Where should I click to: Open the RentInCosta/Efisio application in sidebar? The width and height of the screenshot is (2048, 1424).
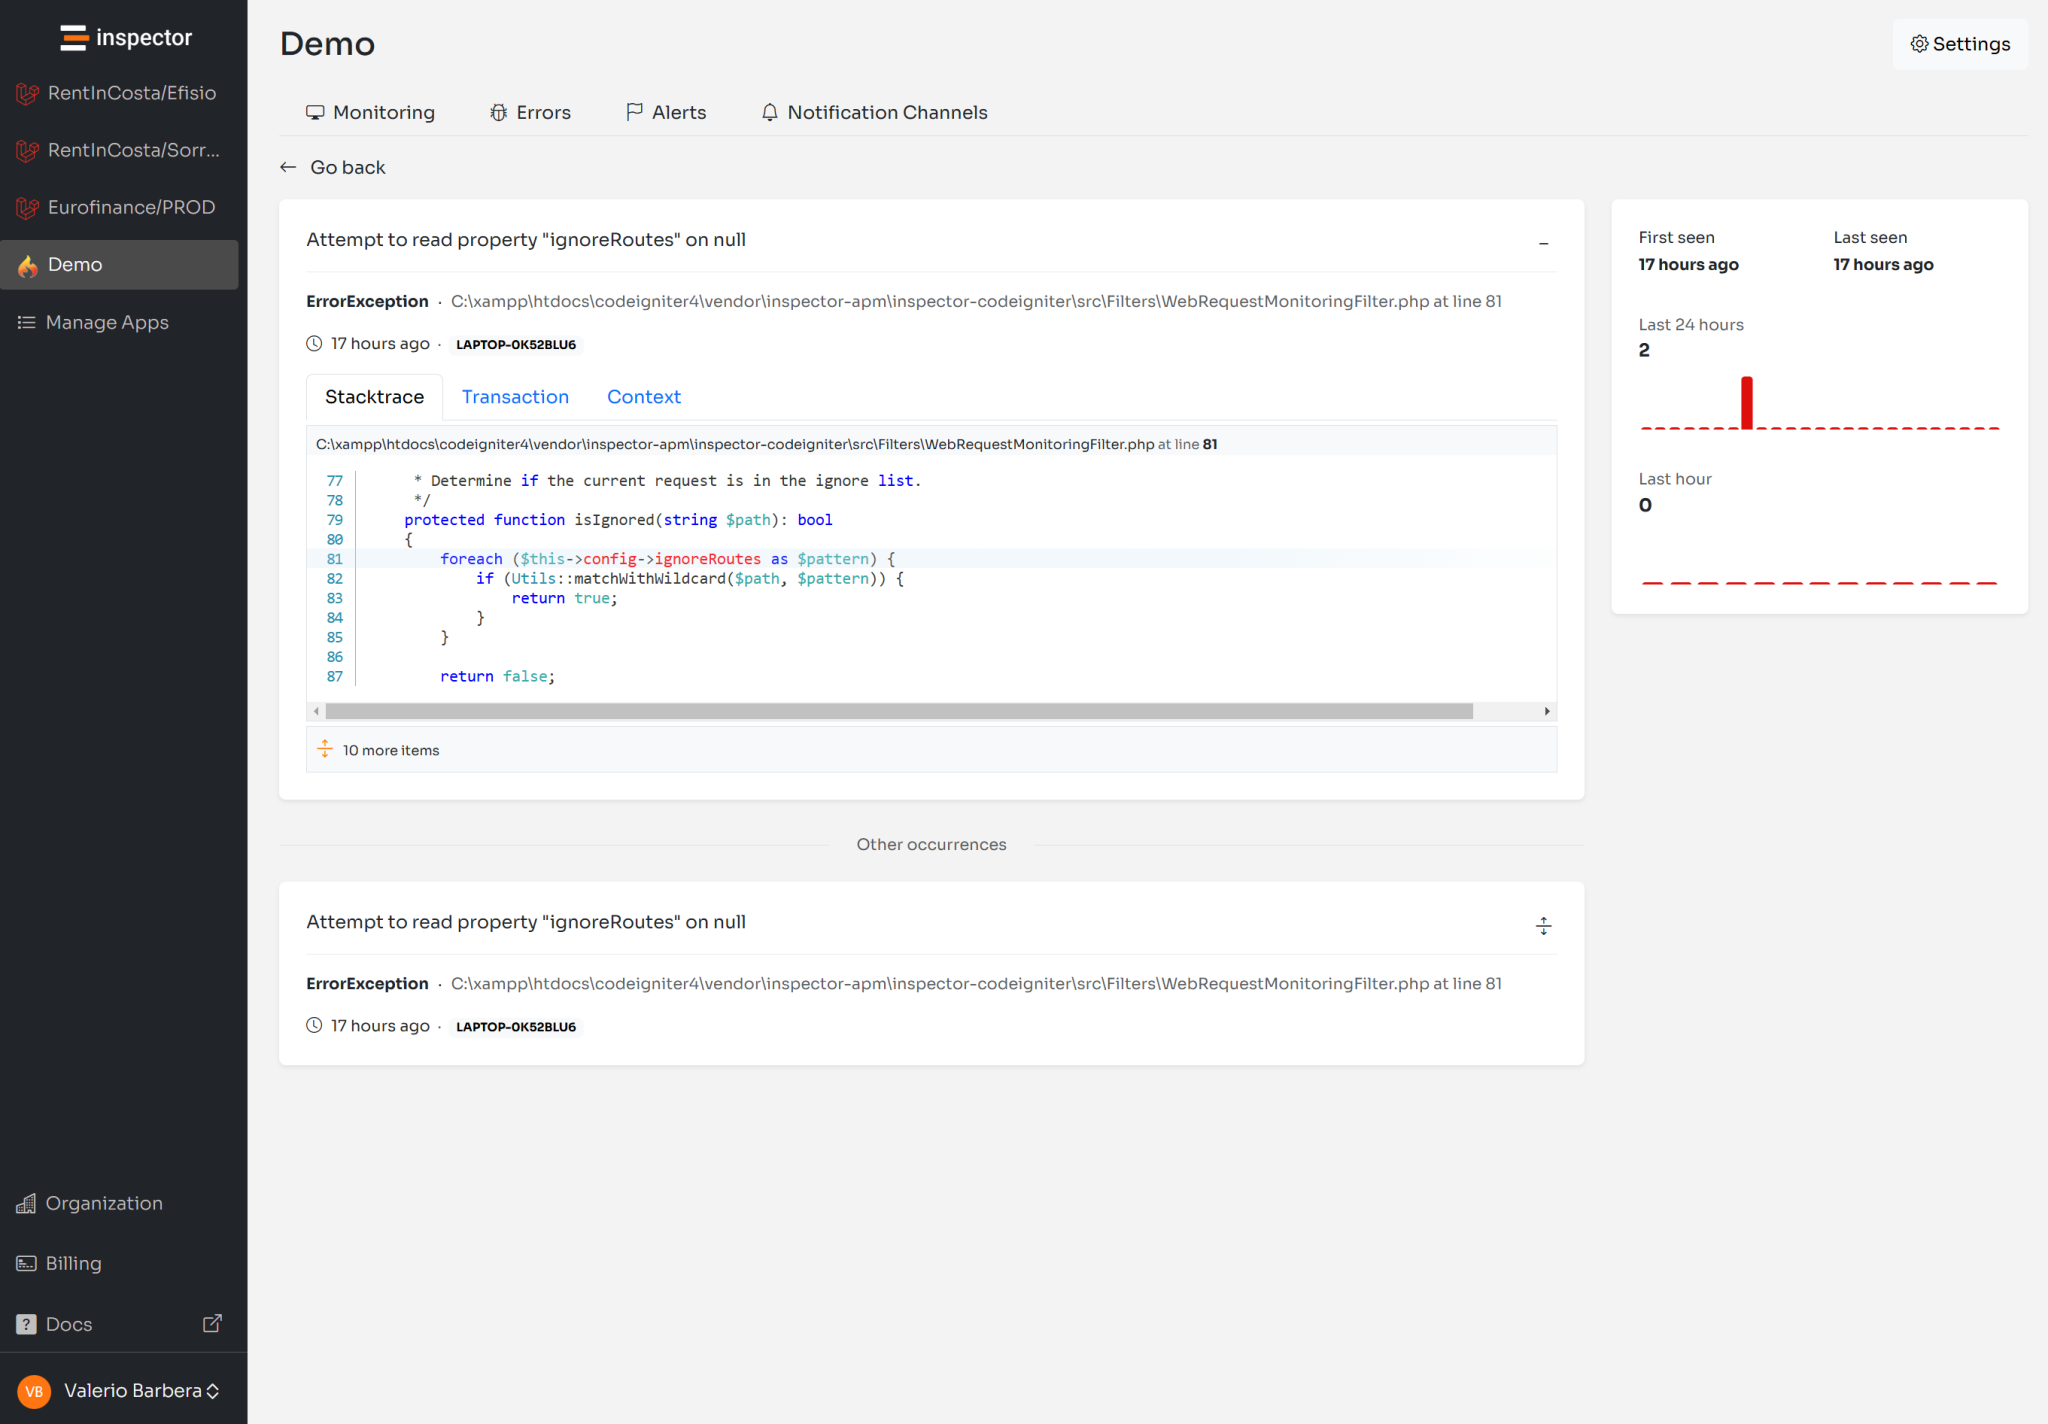(131, 93)
